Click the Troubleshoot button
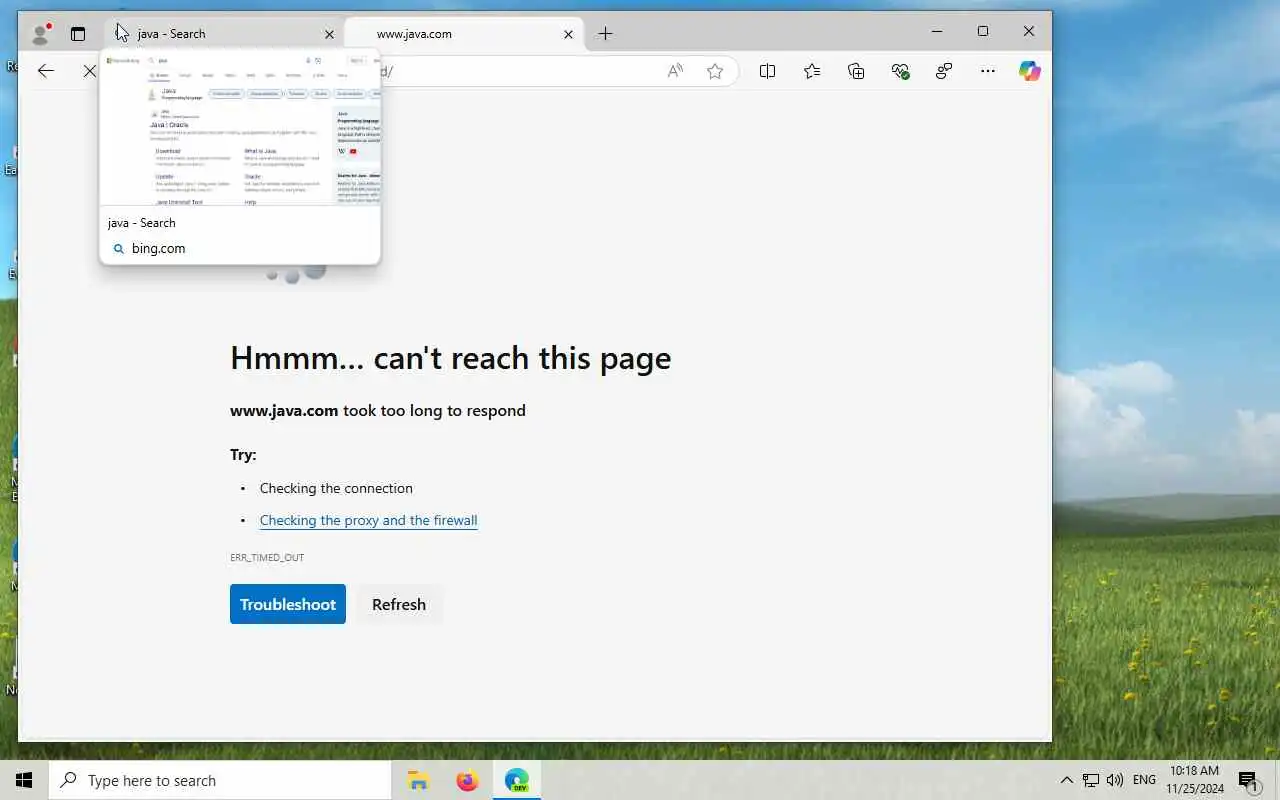 tap(288, 604)
